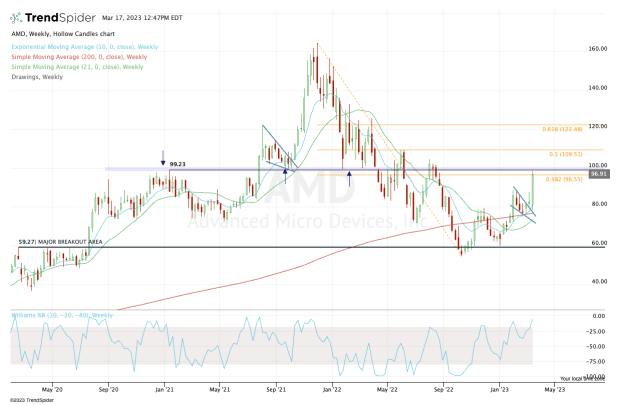The height and width of the screenshot is (405, 620).
Task: Click the 59.27 MAJOR BREAKOUT AREA label
Action: [58, 242]
